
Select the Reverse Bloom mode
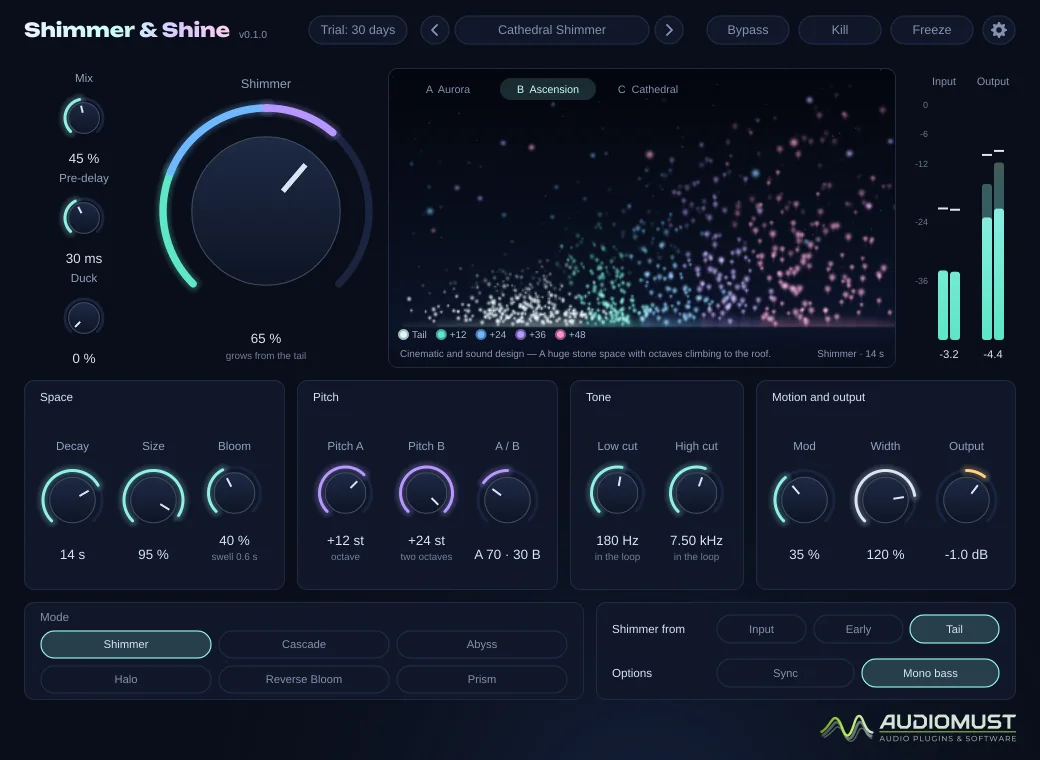click(304, 679)
